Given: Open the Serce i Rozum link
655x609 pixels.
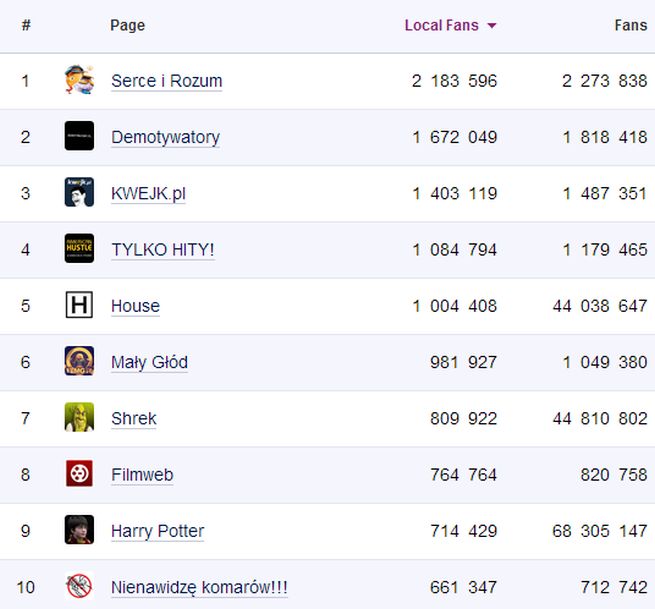Looking at the screenshot, I should coord(166,81).
